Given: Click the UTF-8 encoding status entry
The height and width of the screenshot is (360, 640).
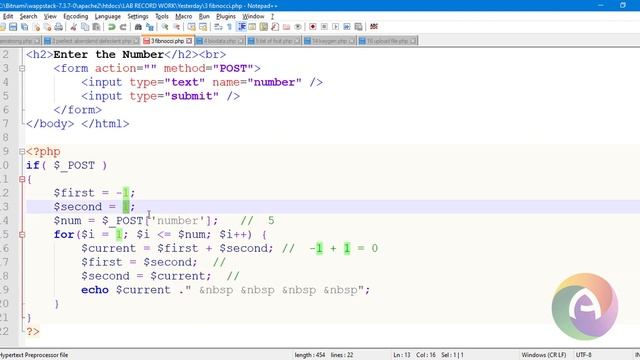Looking at the screenshot, I should tap(584, 355).
